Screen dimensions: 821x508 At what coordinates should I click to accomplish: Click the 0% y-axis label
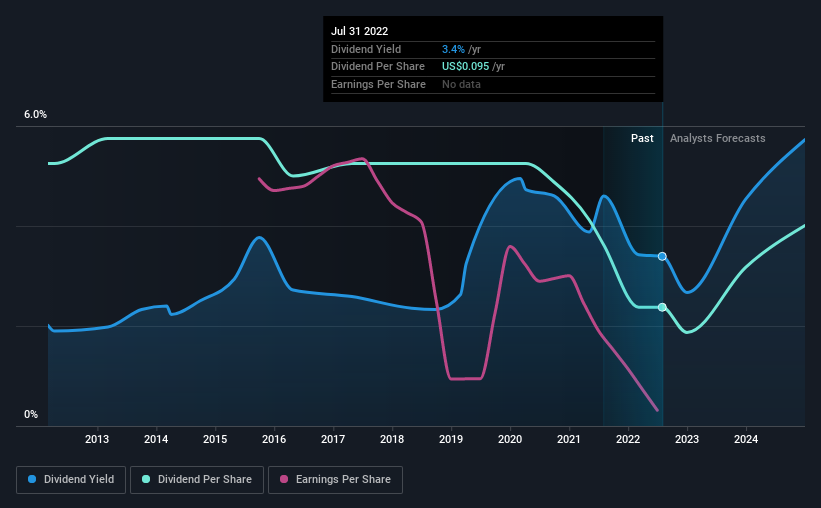[31, 414]
